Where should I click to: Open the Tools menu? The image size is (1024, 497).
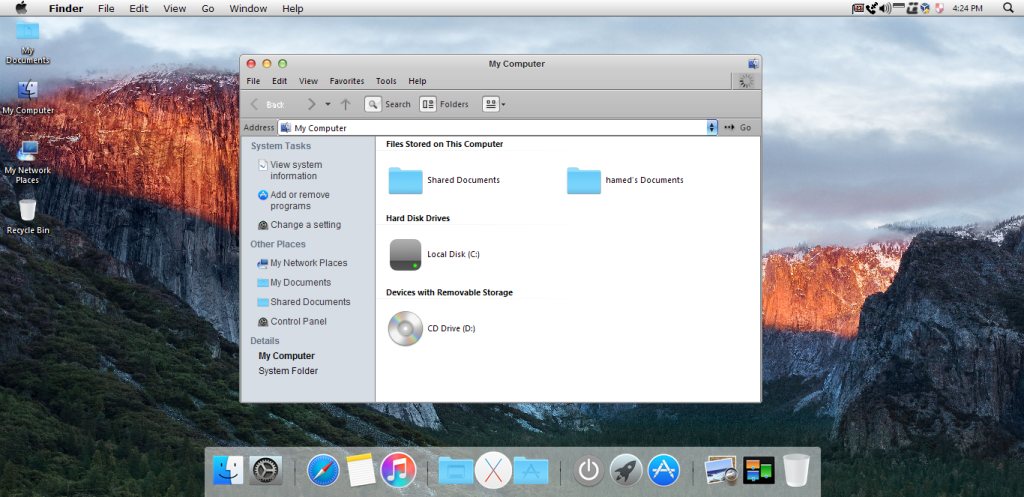tap(386, 81)
